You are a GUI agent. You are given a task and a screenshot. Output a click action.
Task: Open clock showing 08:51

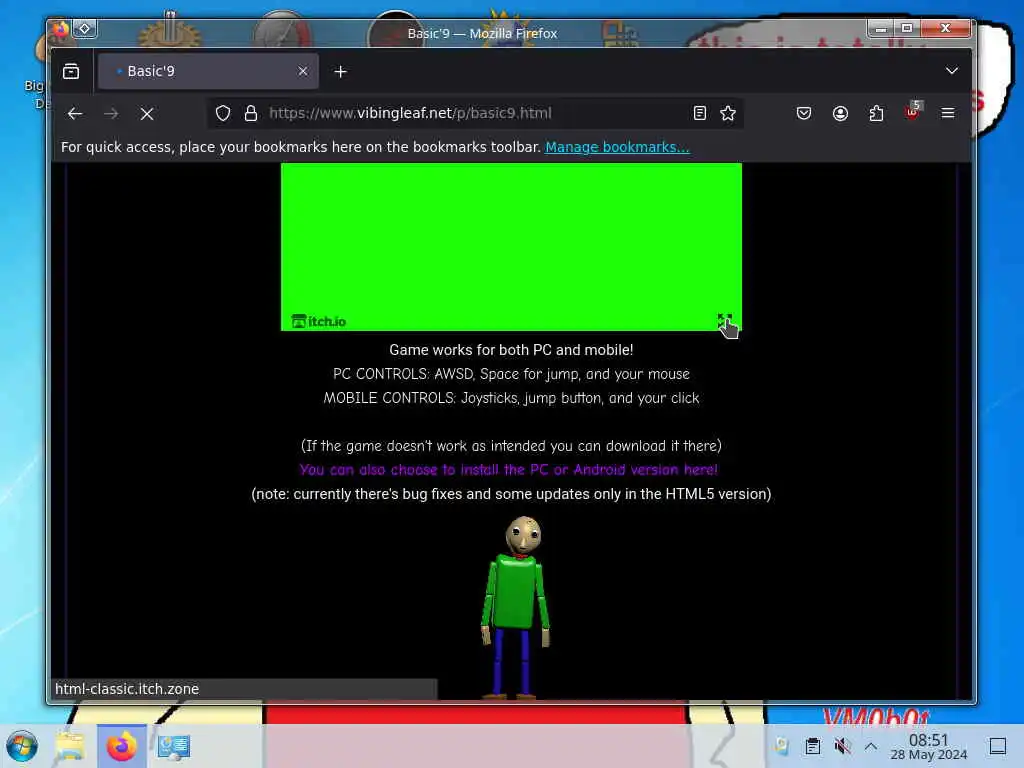[x=929, y=746]
